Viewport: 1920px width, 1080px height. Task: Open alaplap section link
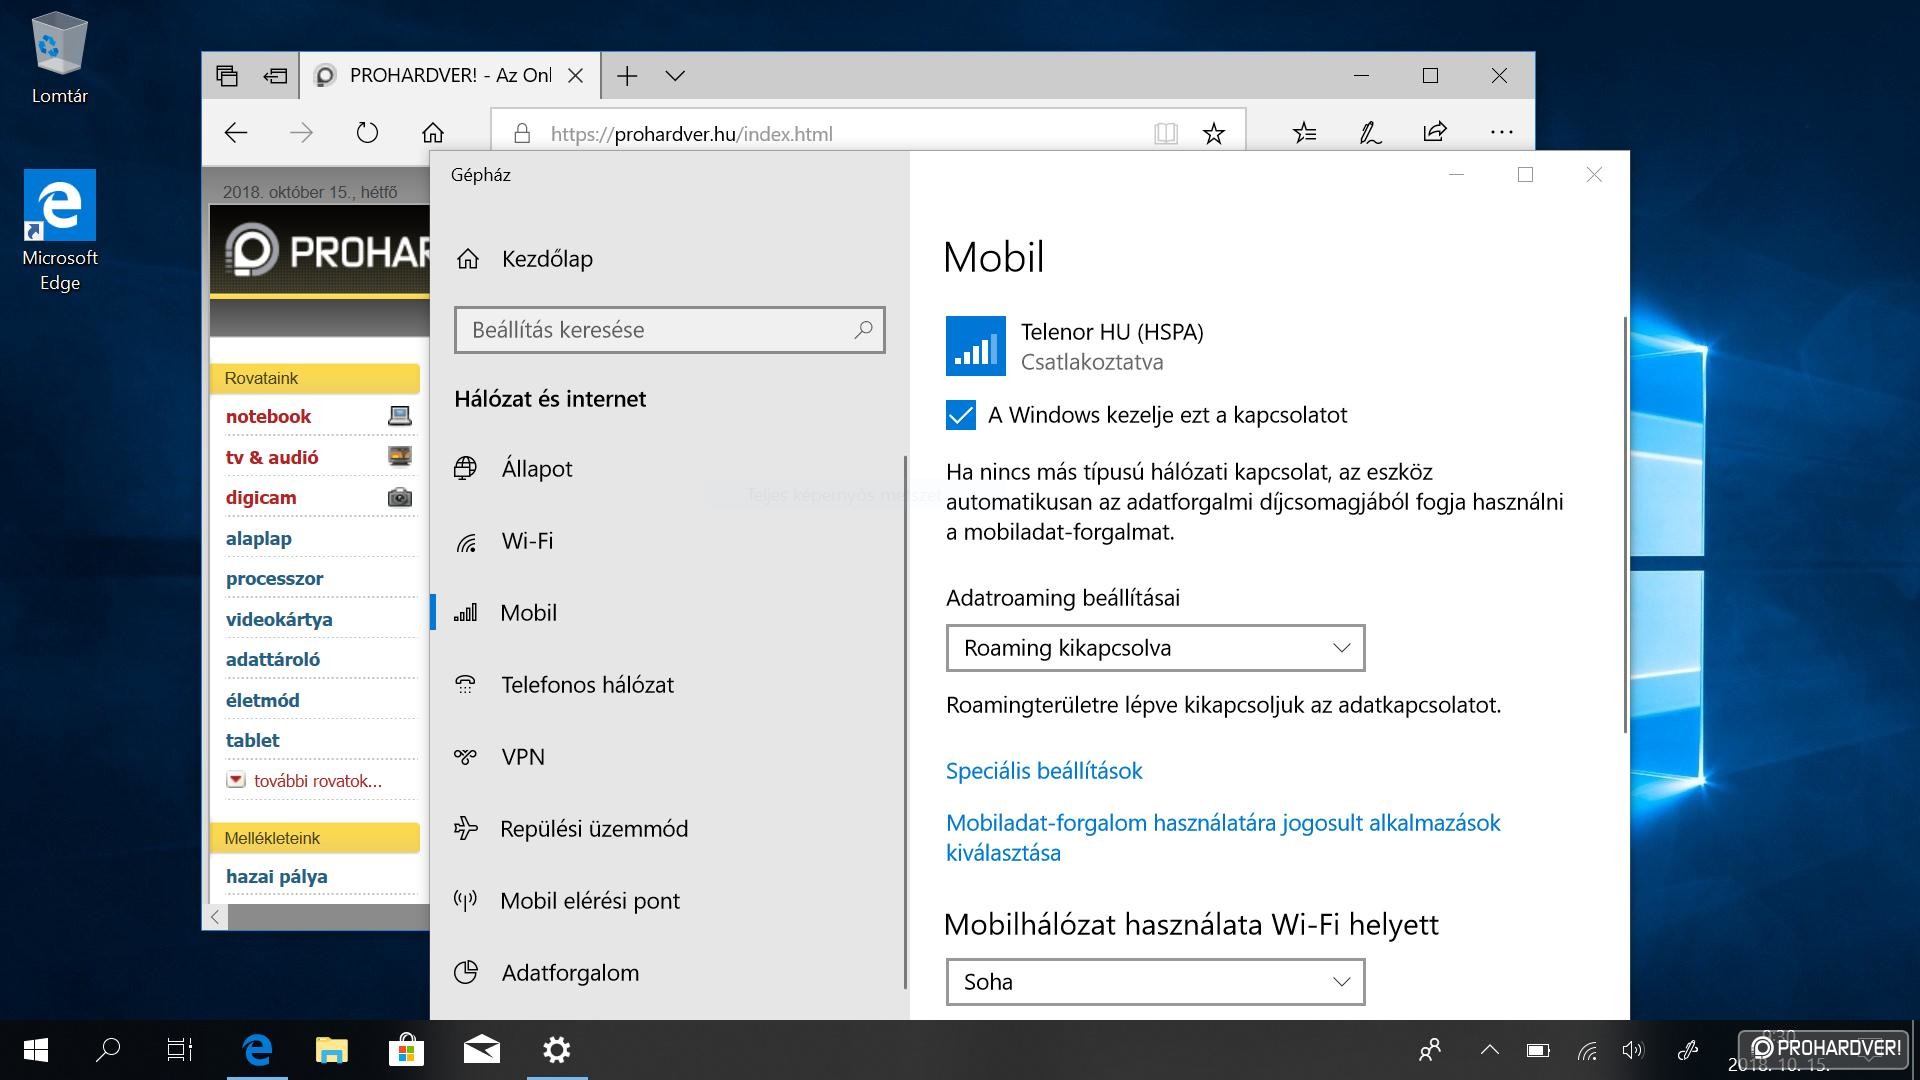pyautogui.click(x=259, y=538)
